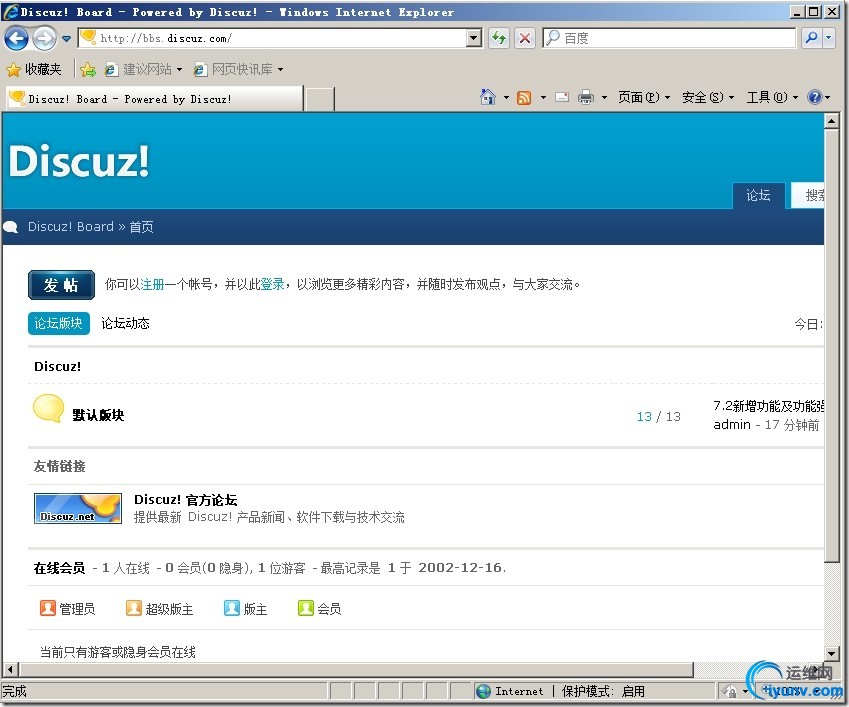Click the vertical scrollbar up arrow
Screen dimensions: 849x707
click(831, 121)
